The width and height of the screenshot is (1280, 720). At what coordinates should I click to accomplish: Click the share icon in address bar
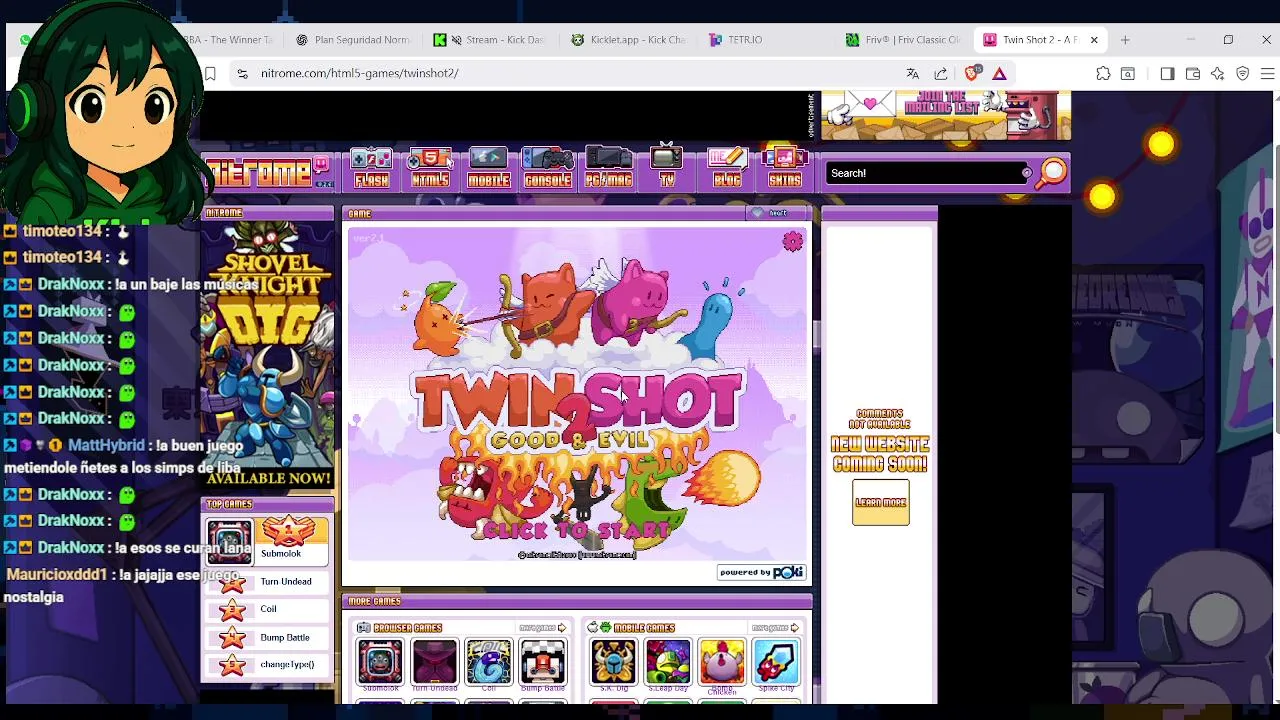[941, 73]
